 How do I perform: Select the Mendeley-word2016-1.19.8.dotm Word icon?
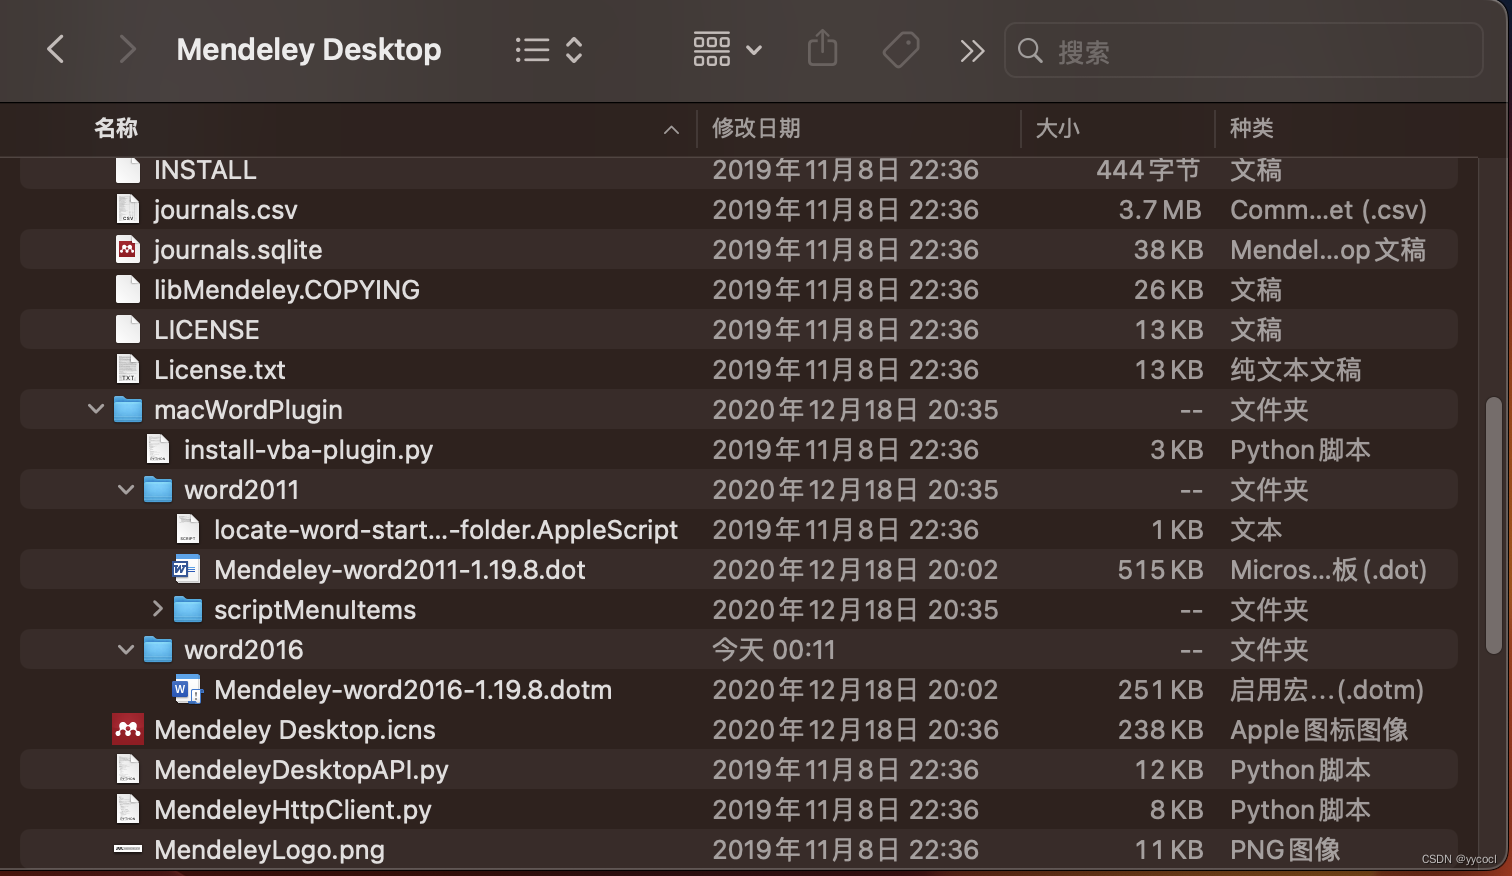pyautogui.click(x=187, y=689)
